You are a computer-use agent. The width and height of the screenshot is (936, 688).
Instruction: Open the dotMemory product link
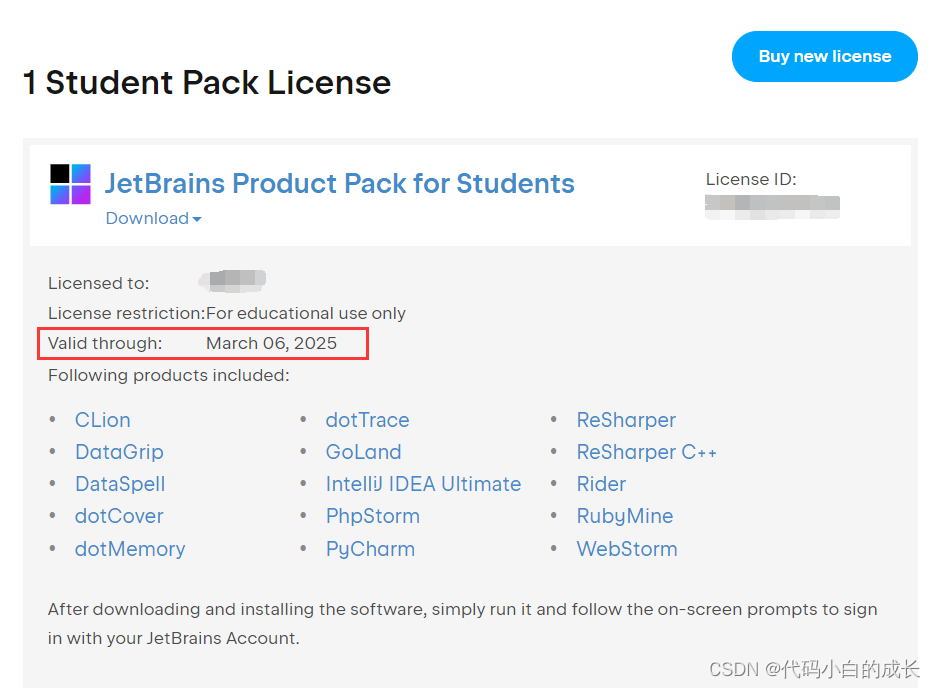coord(130,549)
